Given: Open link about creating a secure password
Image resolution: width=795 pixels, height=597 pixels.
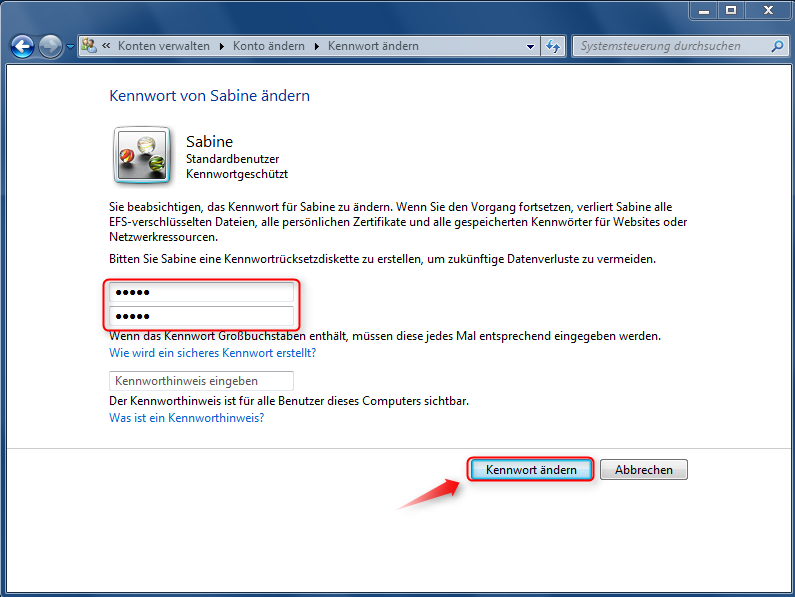Looking at the screenshot, I should point(212,353).
